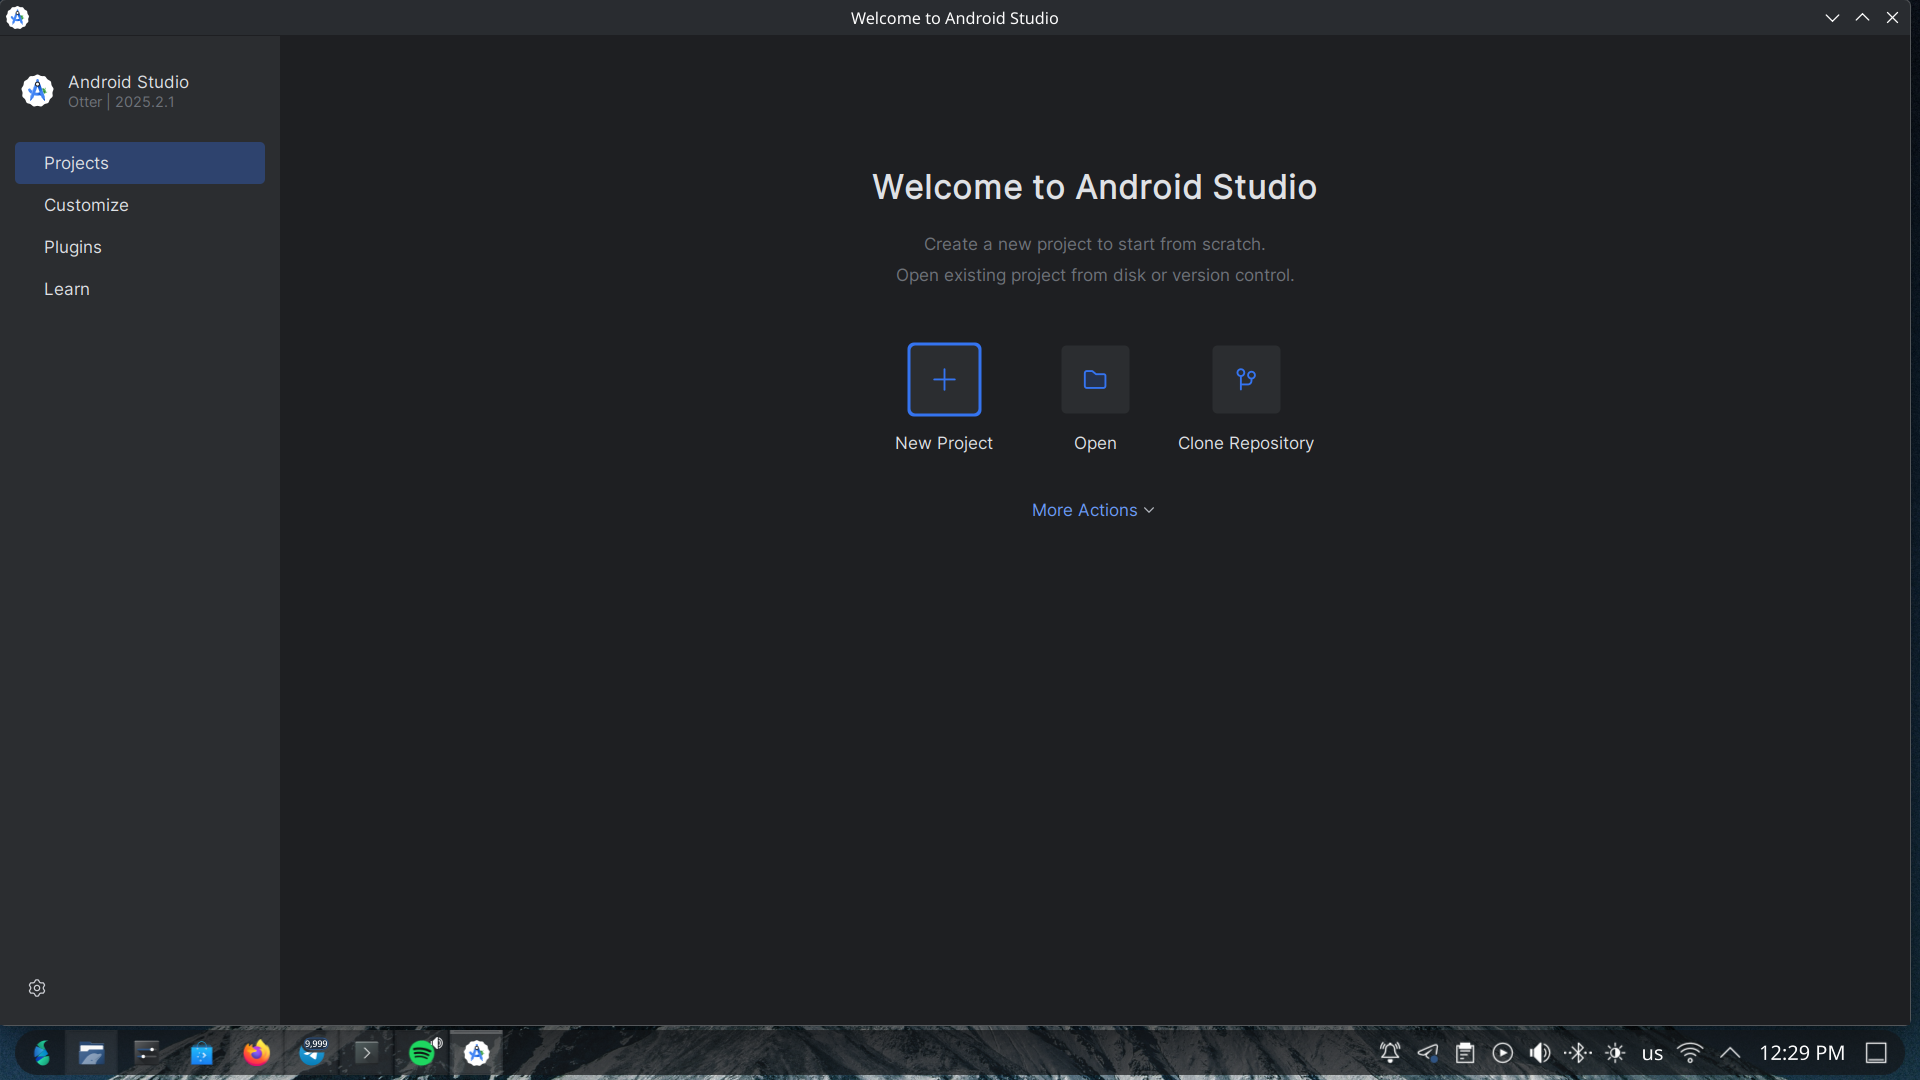Open Spotify from the taskbar
Image resolution: width=1920 pixels, height=1080 pixels.
click(422, 1053)
